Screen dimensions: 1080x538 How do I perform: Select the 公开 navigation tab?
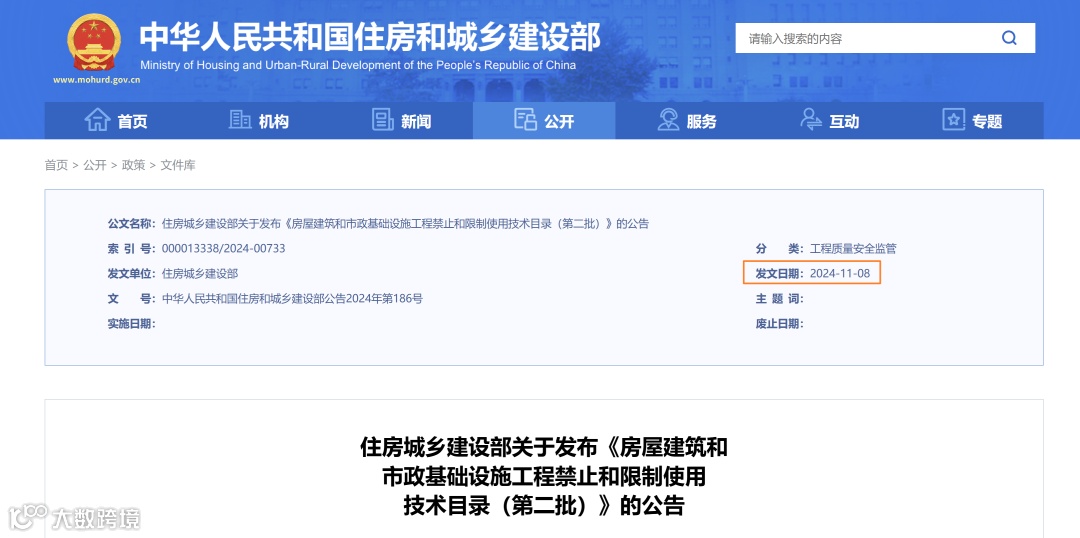(544, 121)
